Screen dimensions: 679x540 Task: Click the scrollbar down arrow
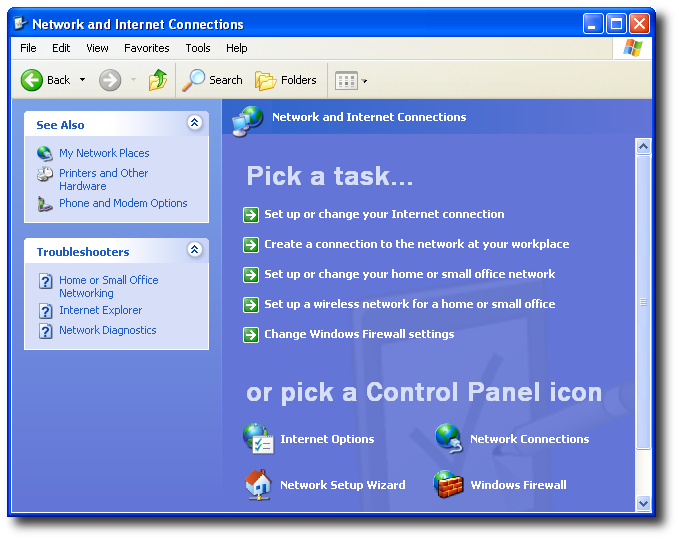643,504
